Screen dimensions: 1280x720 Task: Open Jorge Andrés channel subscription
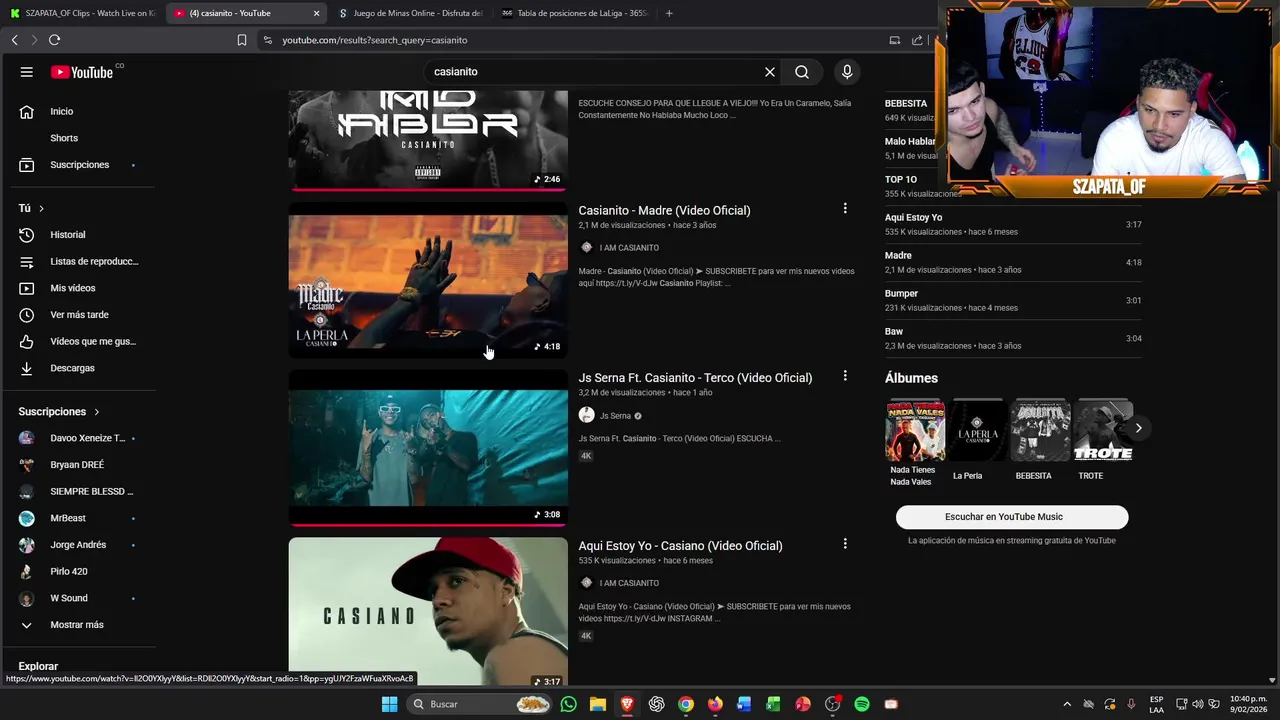[x=80, y=545]
